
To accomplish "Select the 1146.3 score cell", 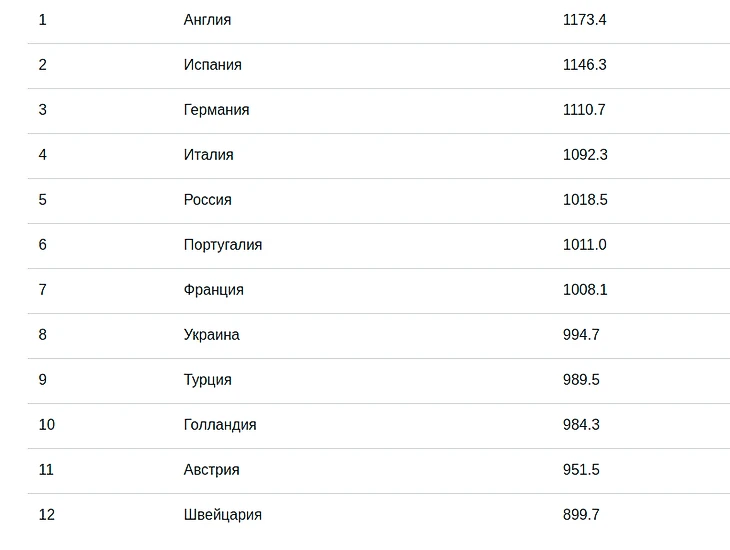I will click(x=584, y=65).
